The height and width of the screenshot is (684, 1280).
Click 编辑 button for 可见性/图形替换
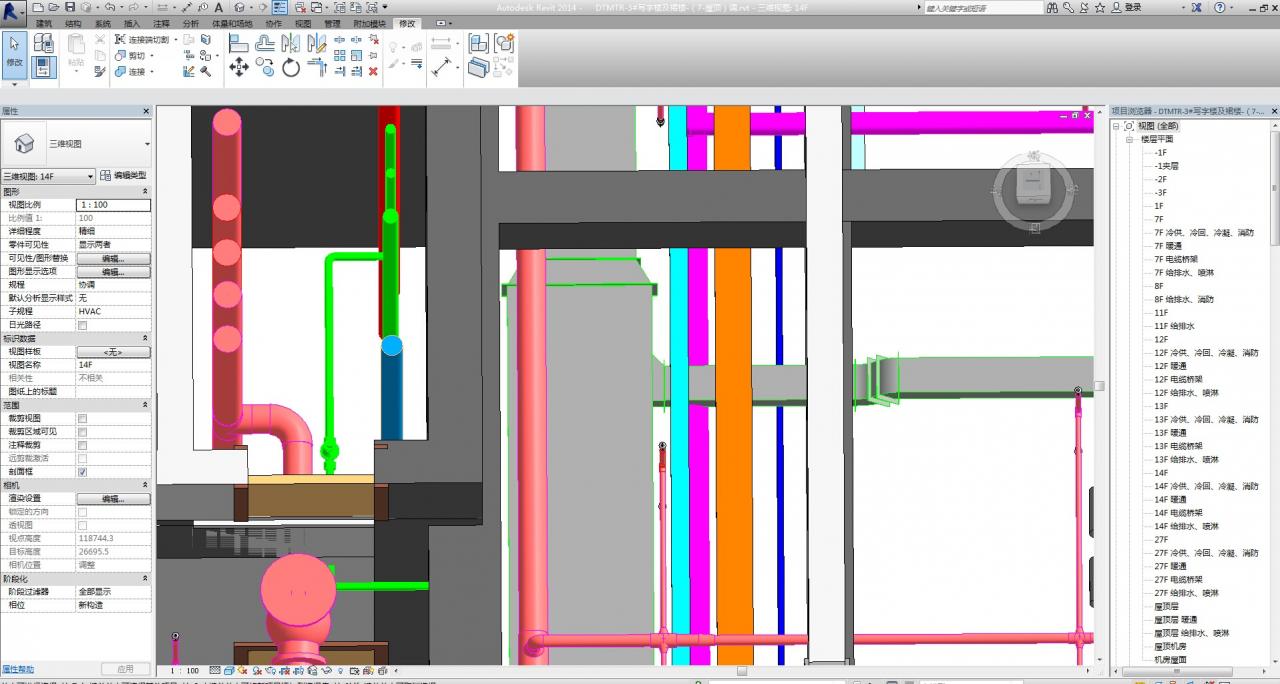click(112, 258)
